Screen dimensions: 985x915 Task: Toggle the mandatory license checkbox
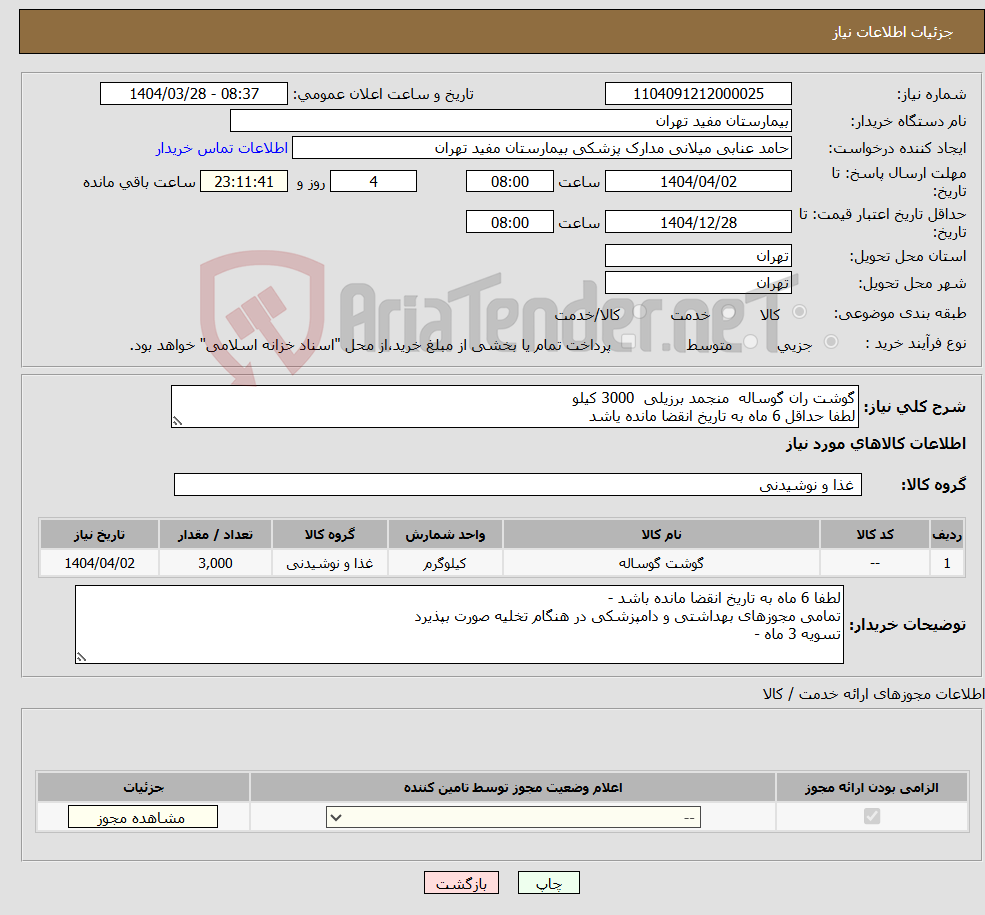[x=872, y=816]
